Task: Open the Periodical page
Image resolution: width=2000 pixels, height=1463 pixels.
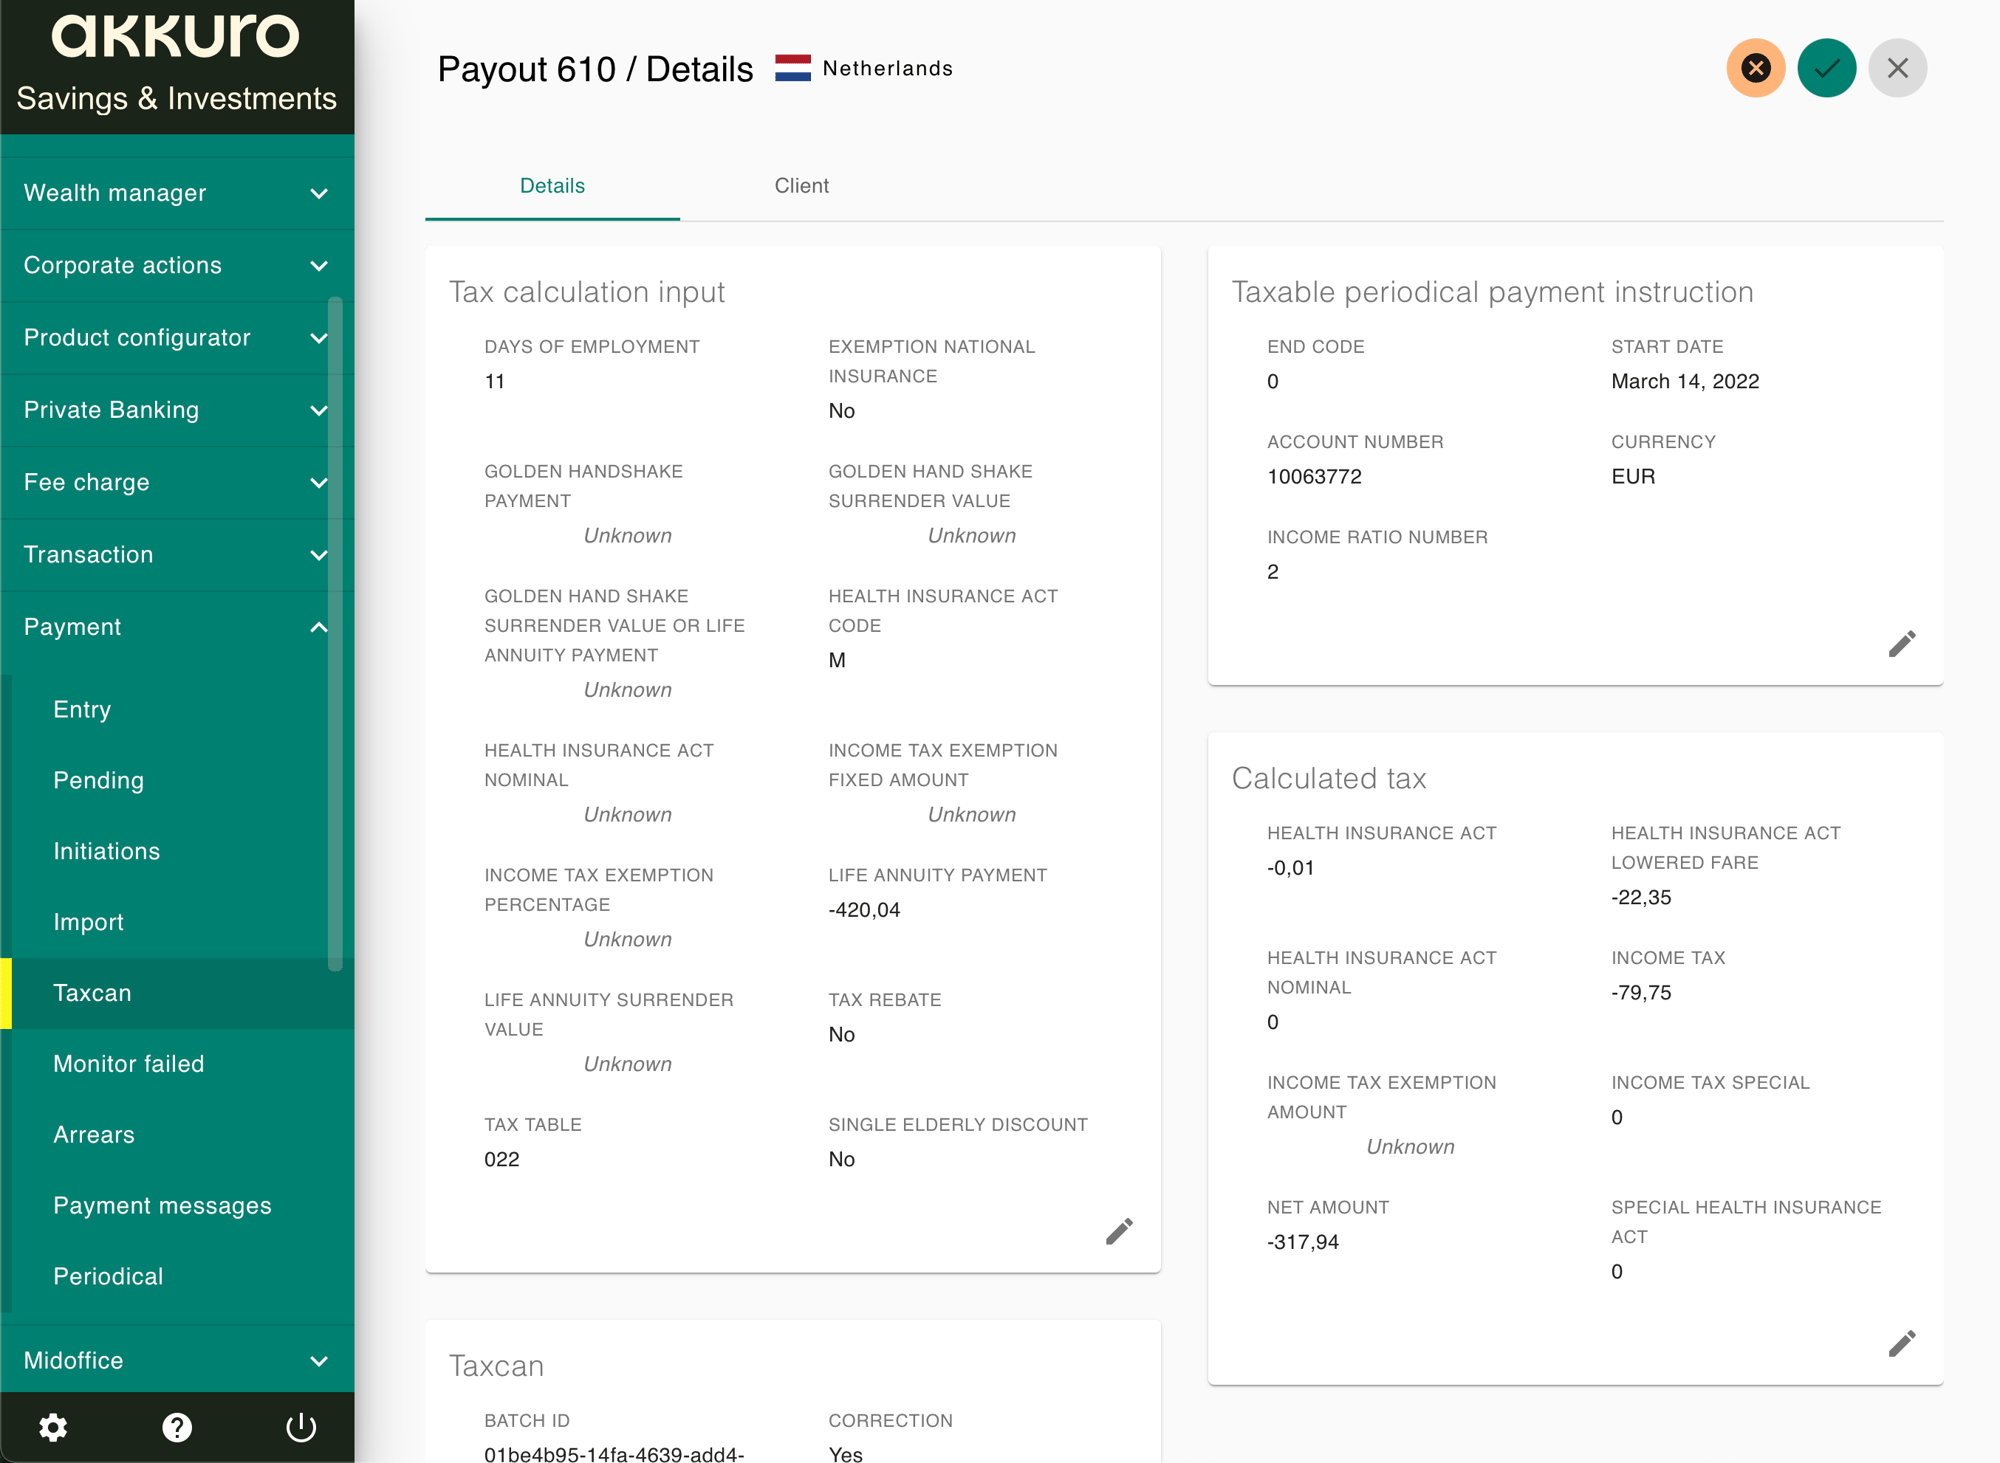Action: point(177,1277)
